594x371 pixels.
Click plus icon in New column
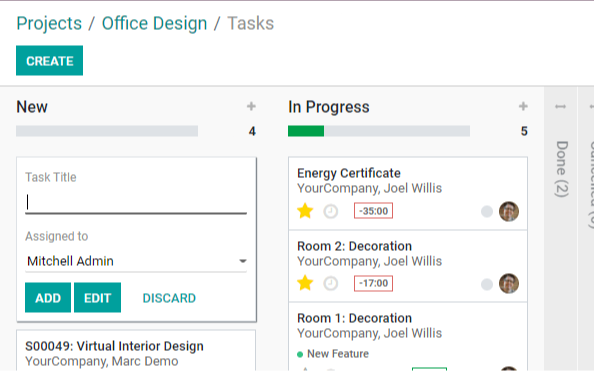pos(251,106)
